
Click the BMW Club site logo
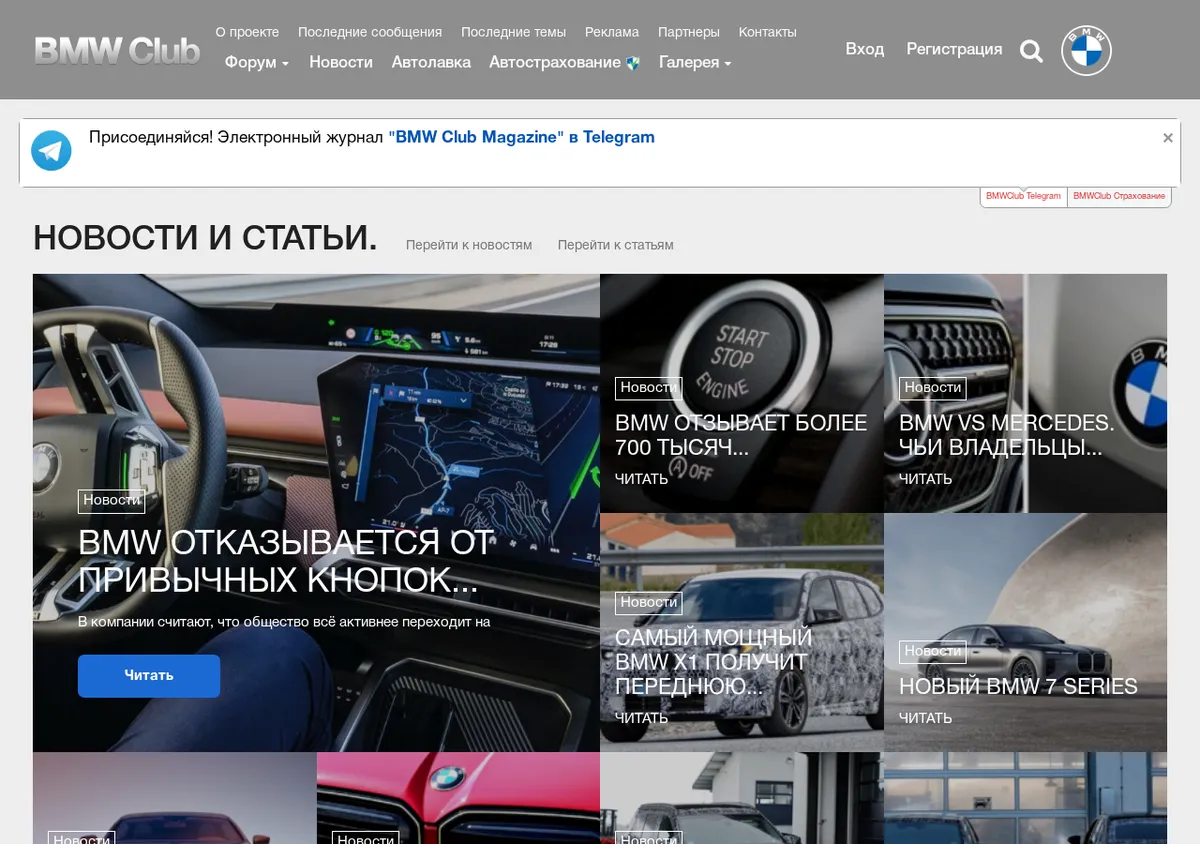point(117,50)
